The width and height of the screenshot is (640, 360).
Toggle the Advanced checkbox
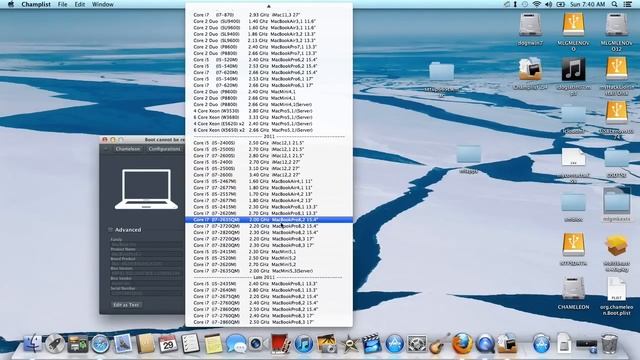point(110,230)
